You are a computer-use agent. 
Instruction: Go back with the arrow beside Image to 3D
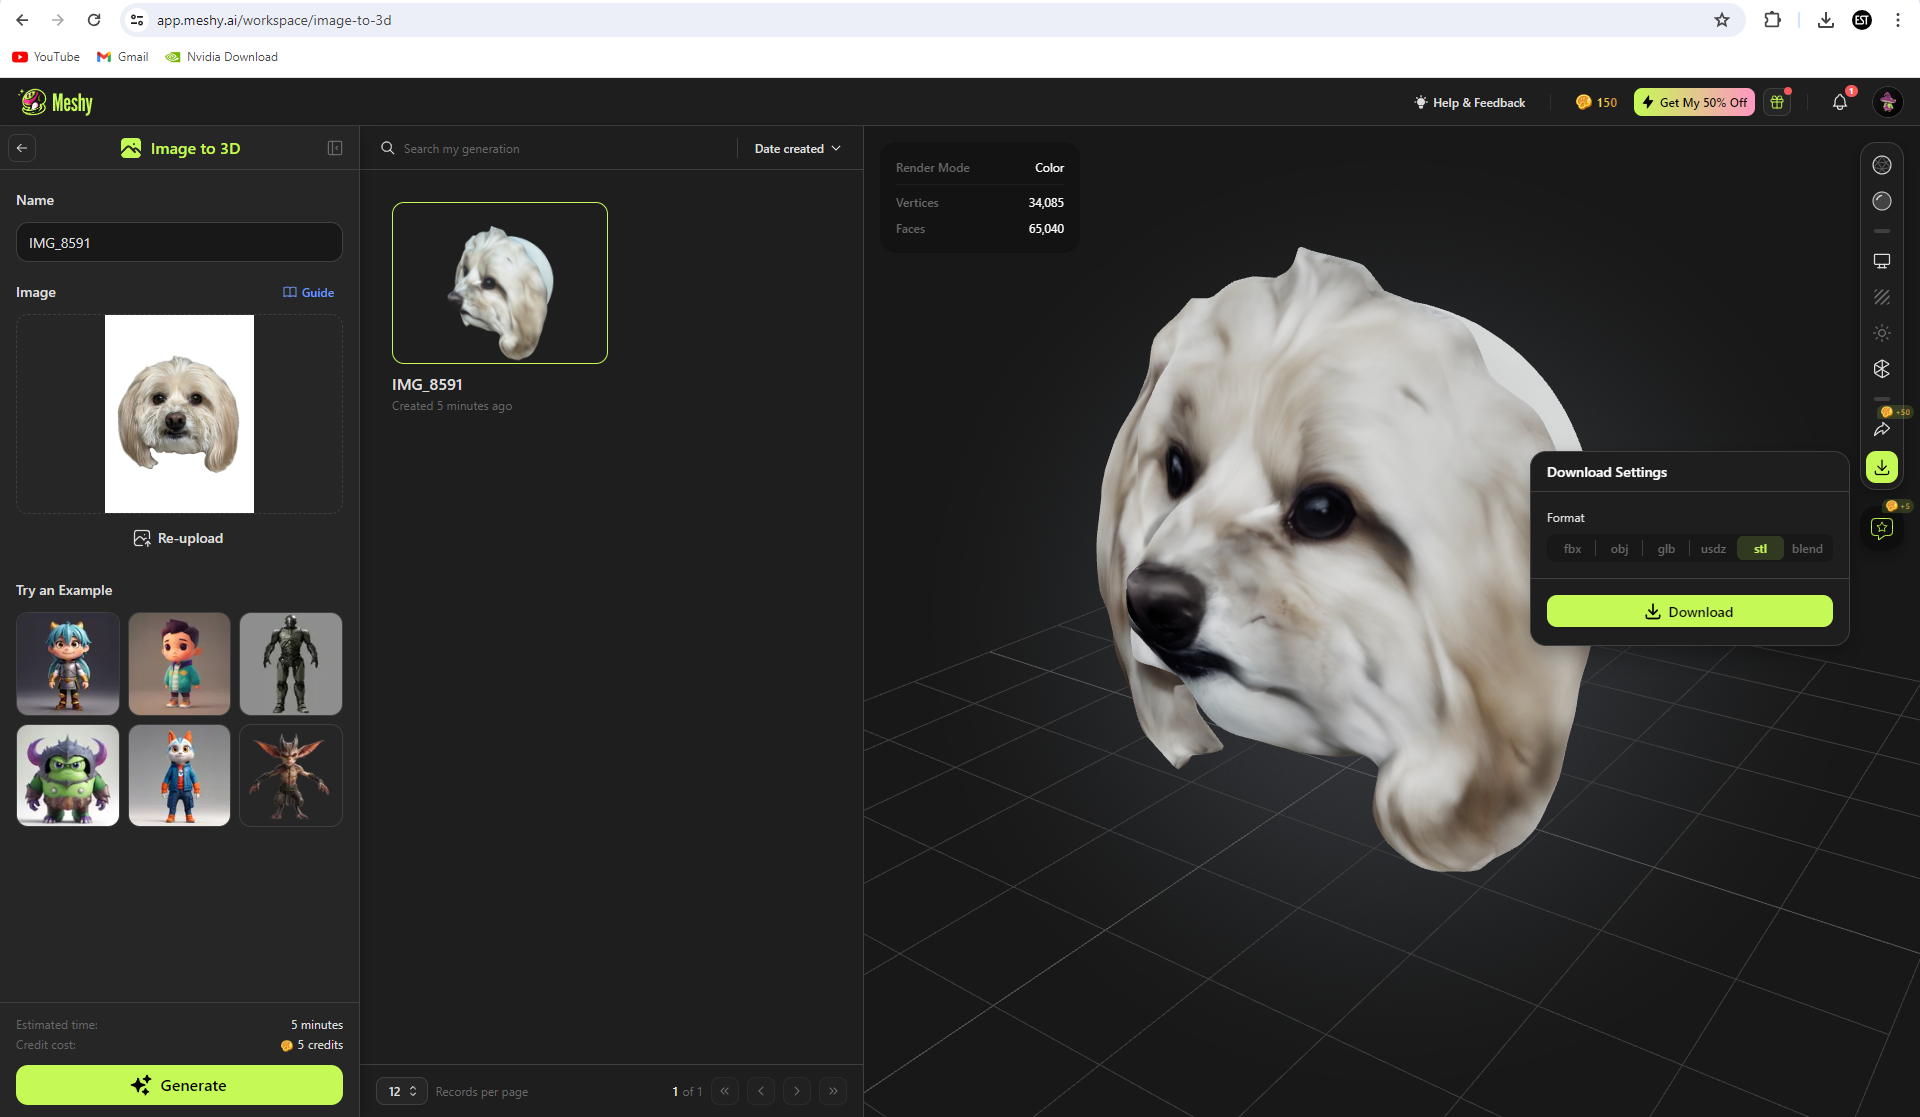point(22,148)
